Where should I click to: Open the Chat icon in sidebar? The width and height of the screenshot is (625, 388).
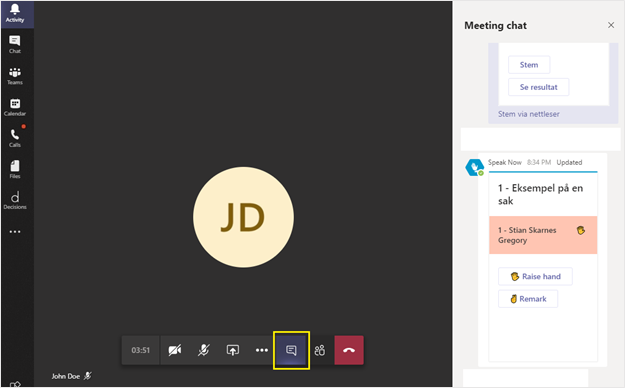point(15,44)
